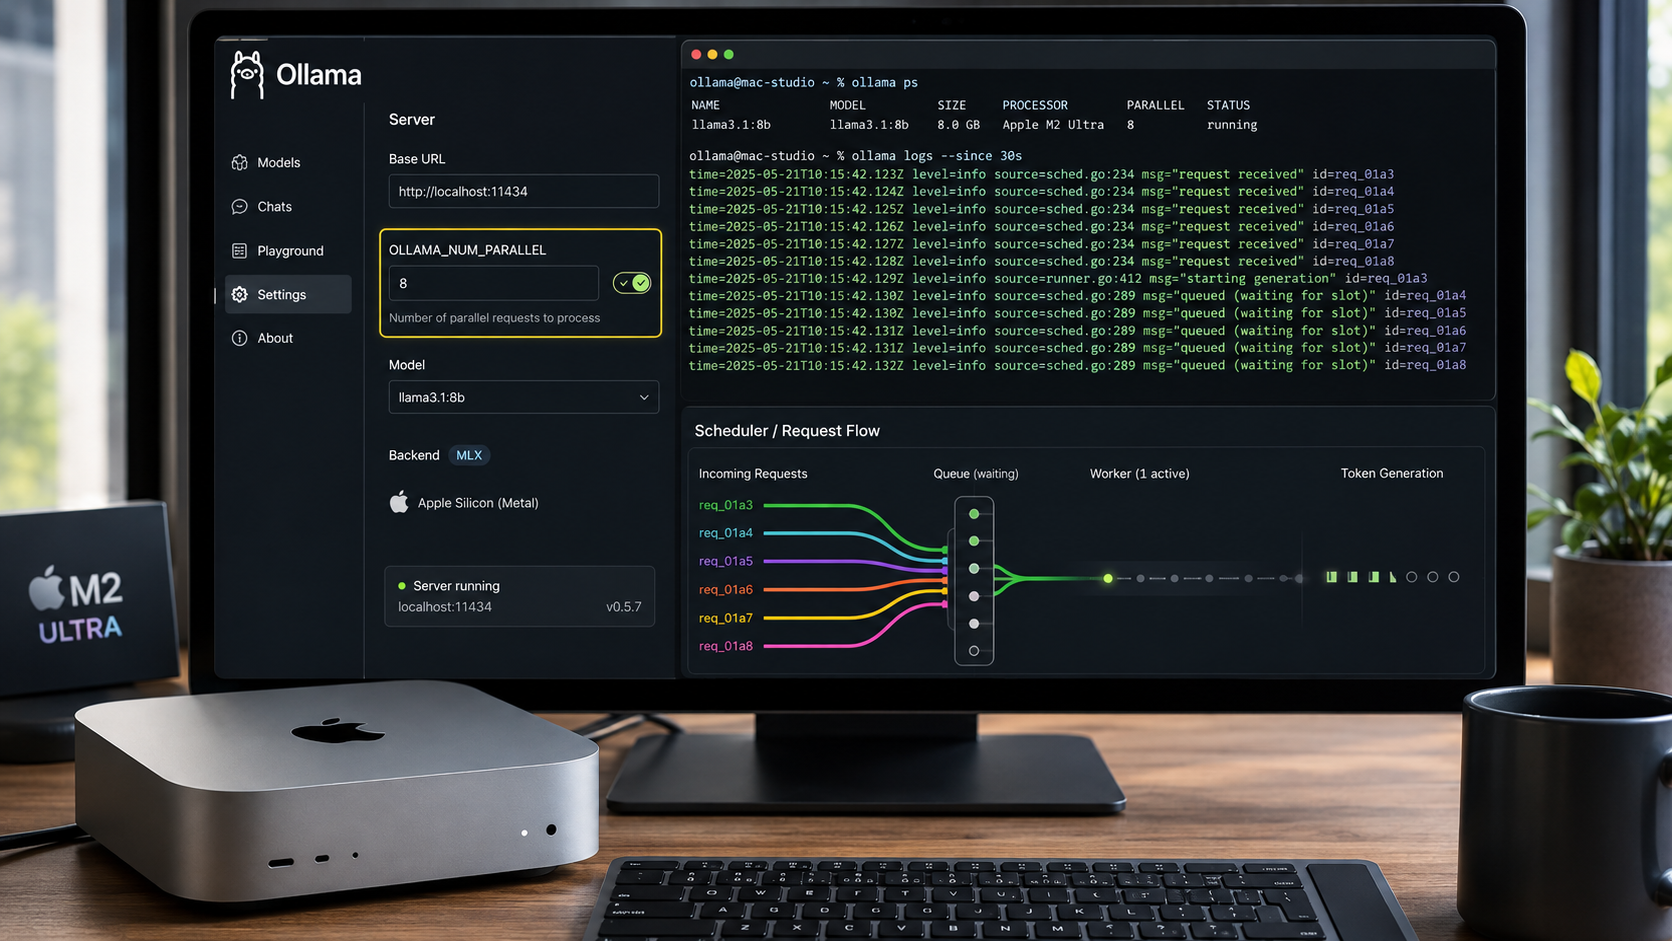Click the "Apple M2 Ultra" processor value
This screenshot has width=1672, height=941.
pos(1053,125)
